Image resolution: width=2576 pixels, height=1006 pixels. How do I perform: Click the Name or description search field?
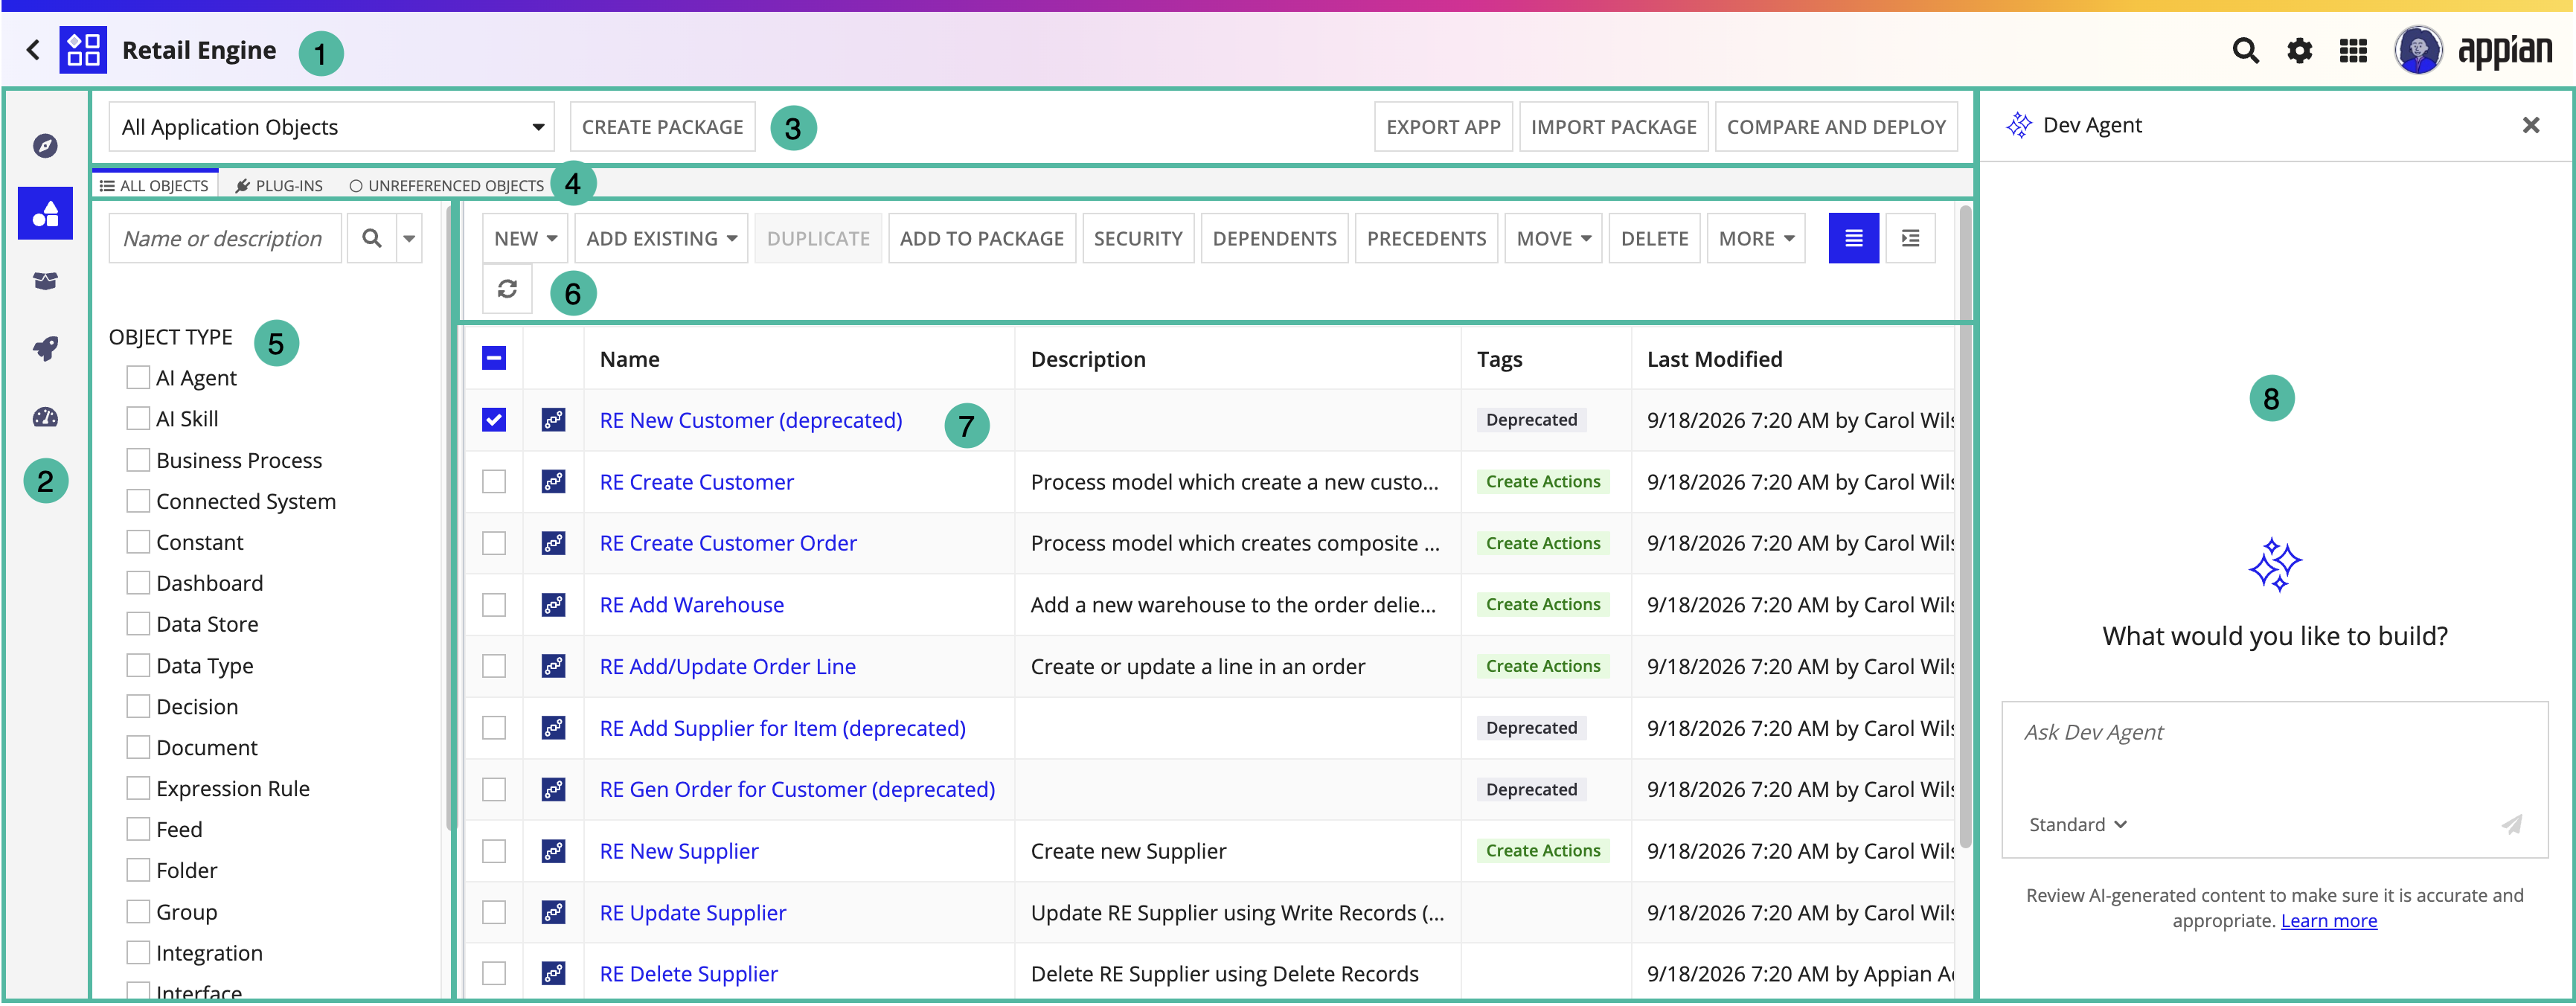pyautogui.click(x=224, y=238)
